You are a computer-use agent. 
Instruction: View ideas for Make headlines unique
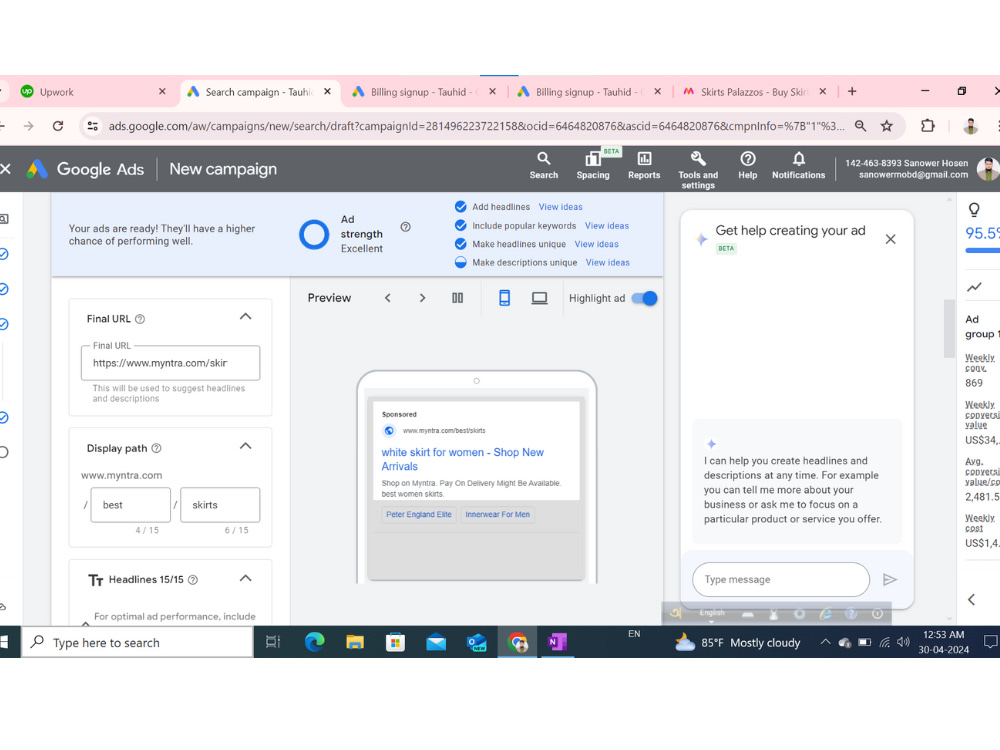(596, 244)
